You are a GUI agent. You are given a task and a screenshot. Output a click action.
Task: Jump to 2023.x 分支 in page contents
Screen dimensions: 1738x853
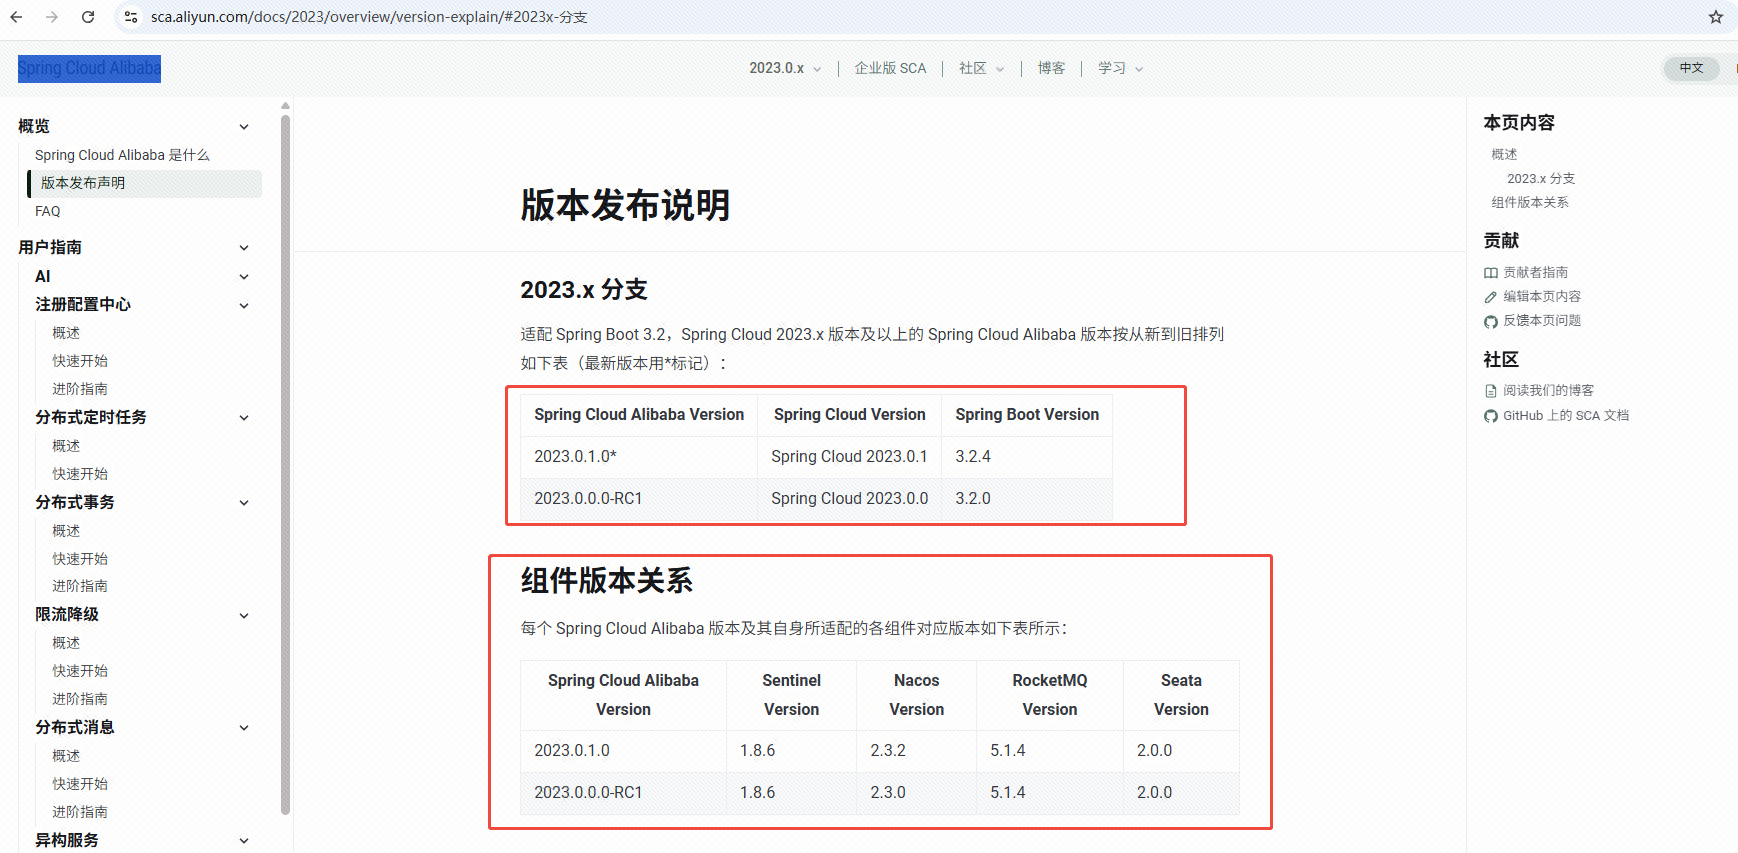[1541, 178]
